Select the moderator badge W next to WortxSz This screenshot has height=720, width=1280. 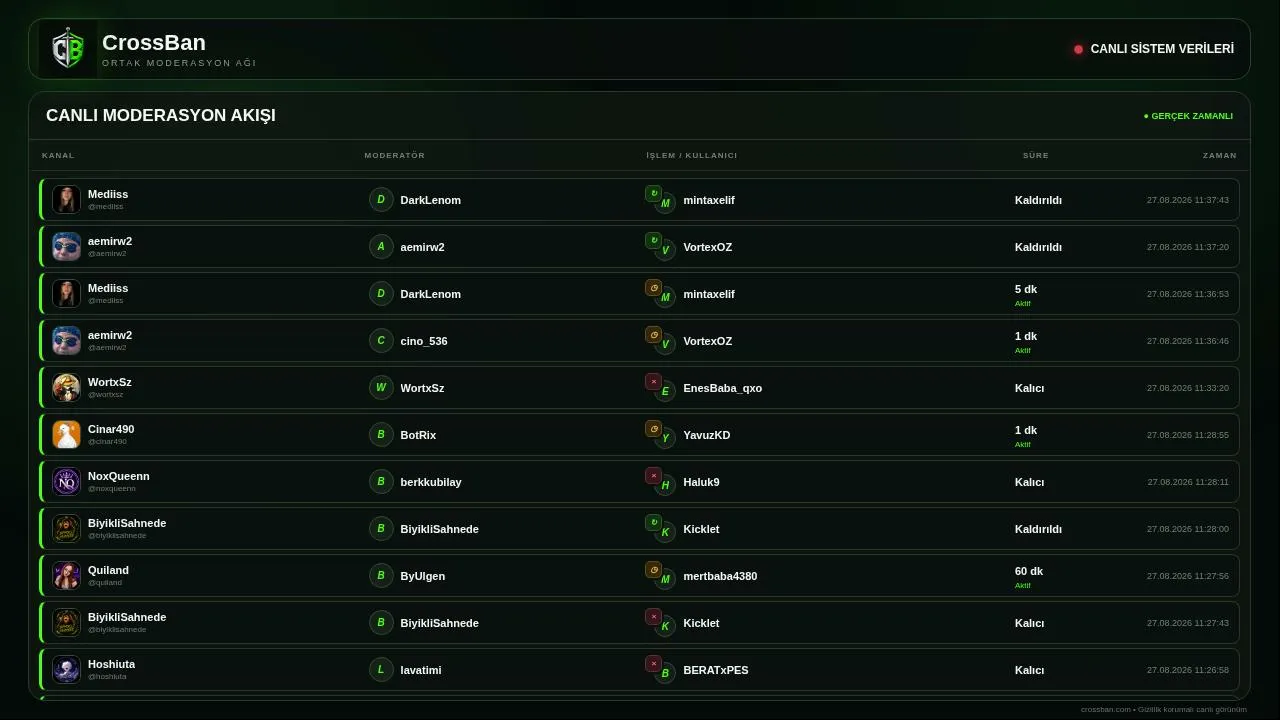[x=381, y=388]
